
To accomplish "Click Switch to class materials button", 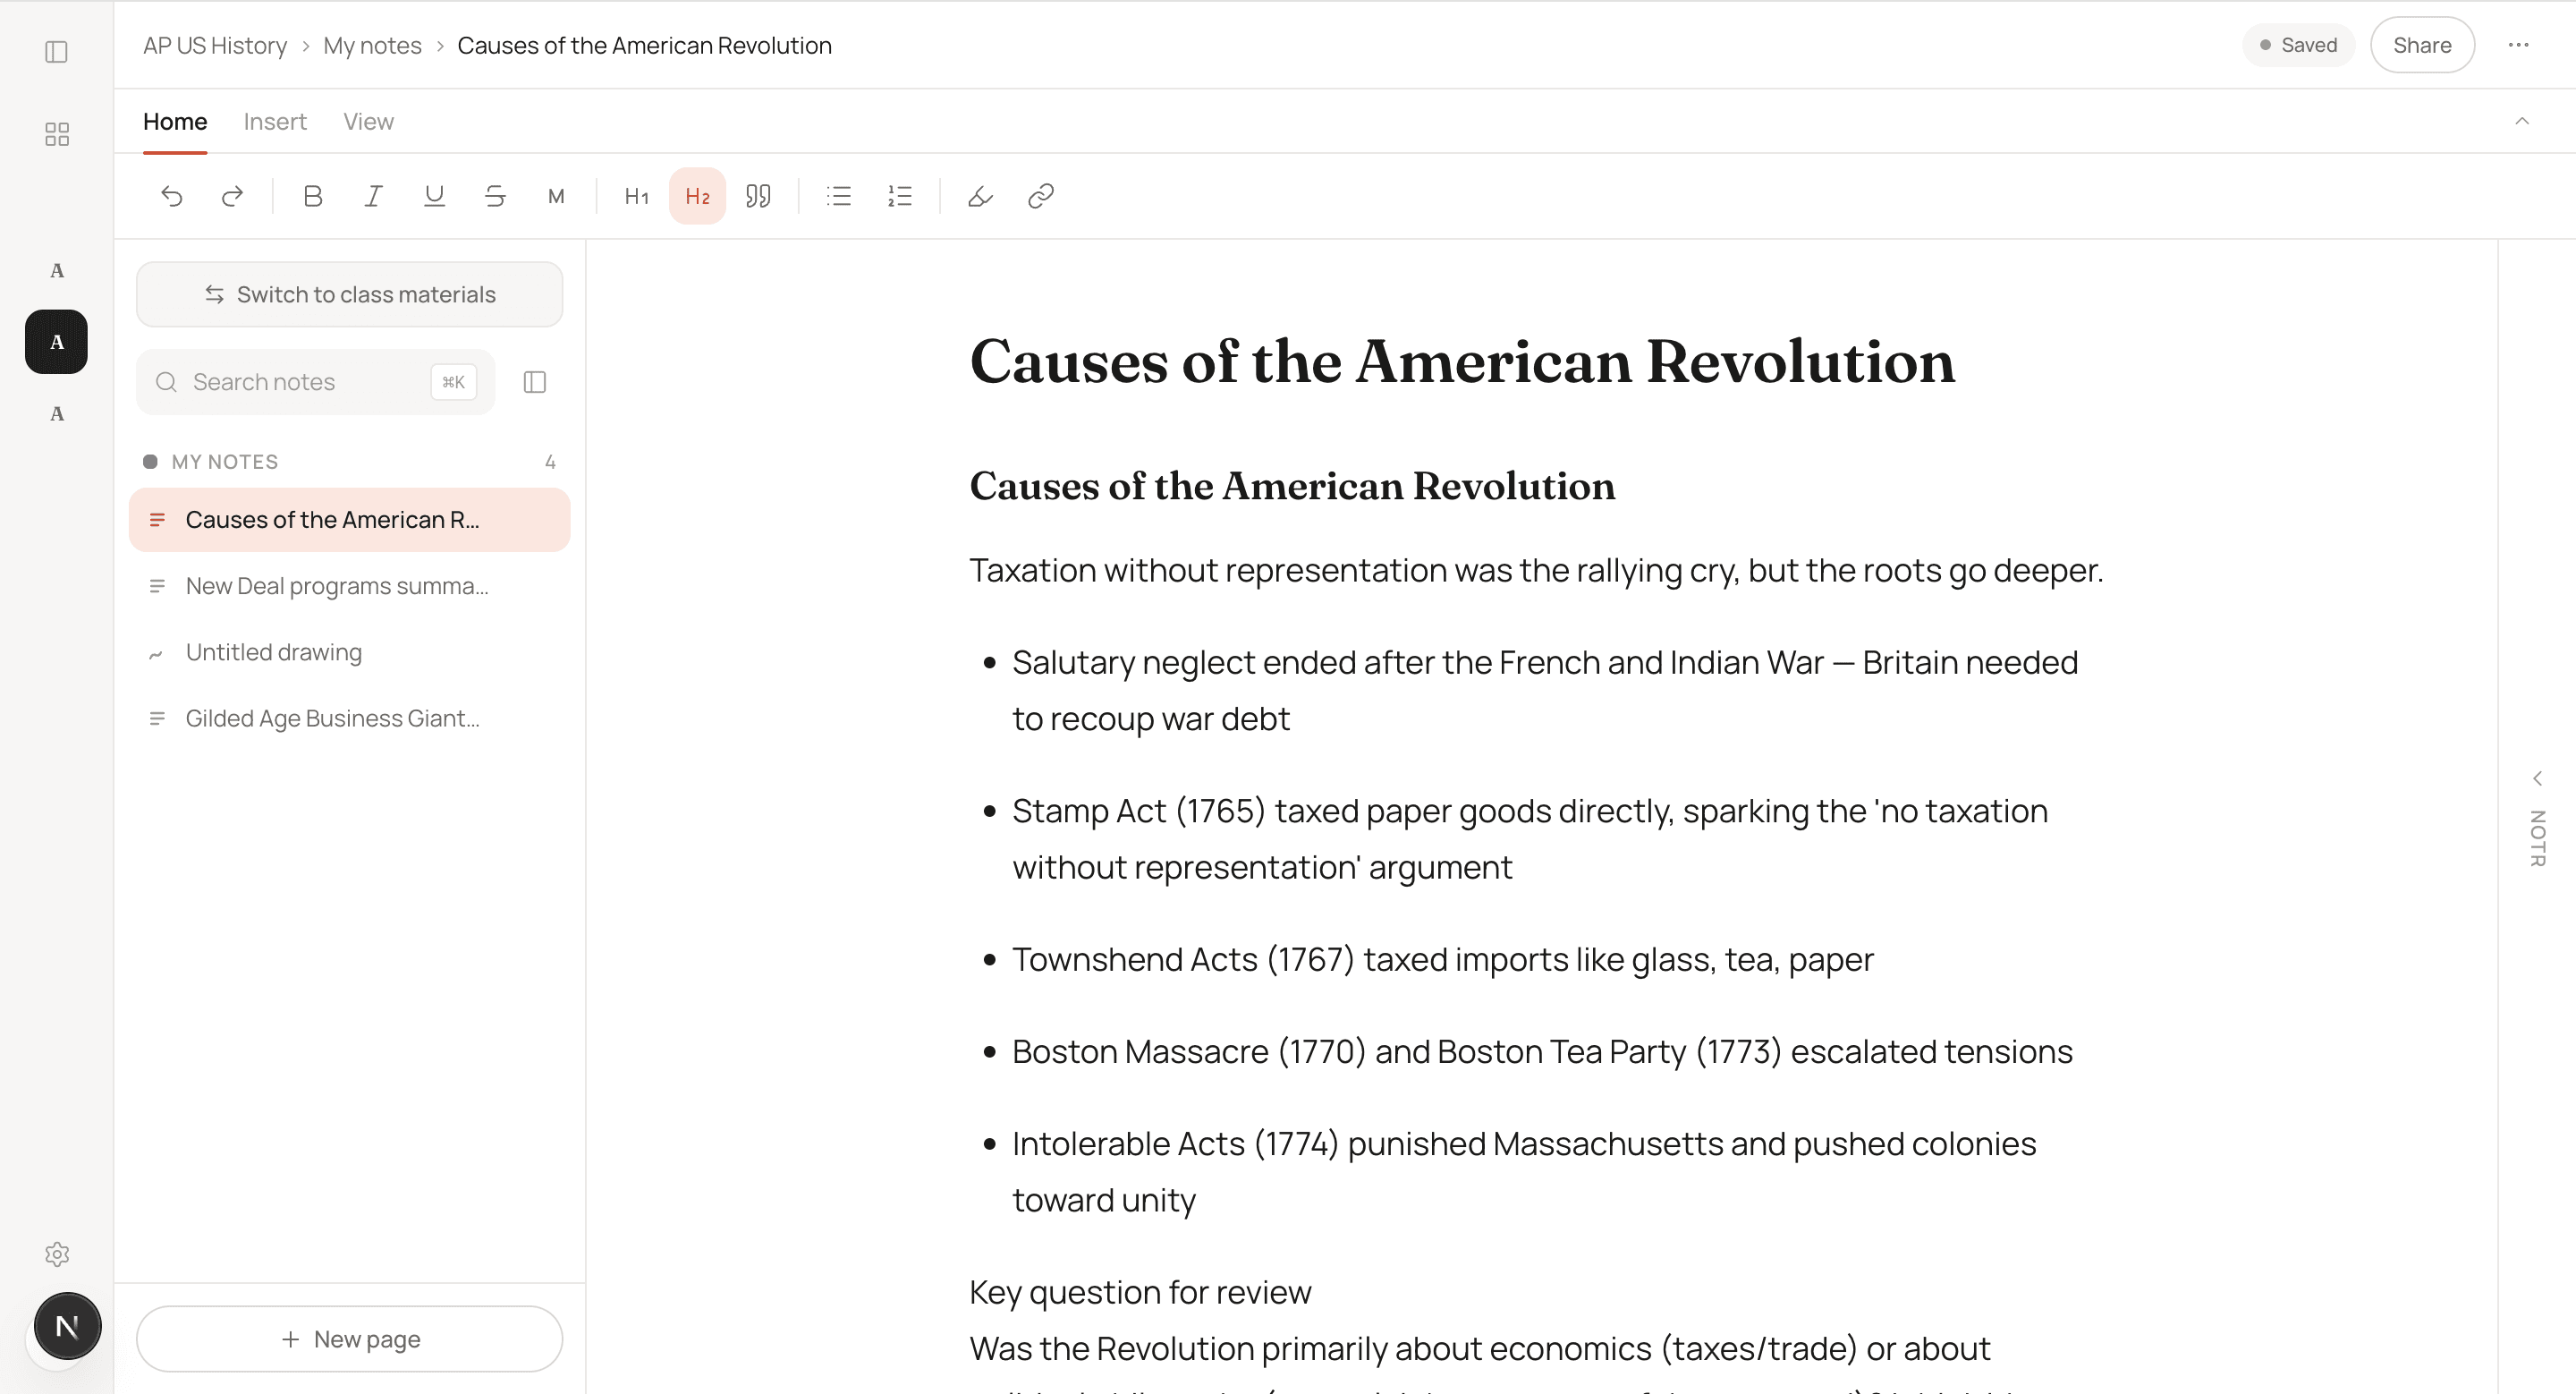I will coord(349,294).
